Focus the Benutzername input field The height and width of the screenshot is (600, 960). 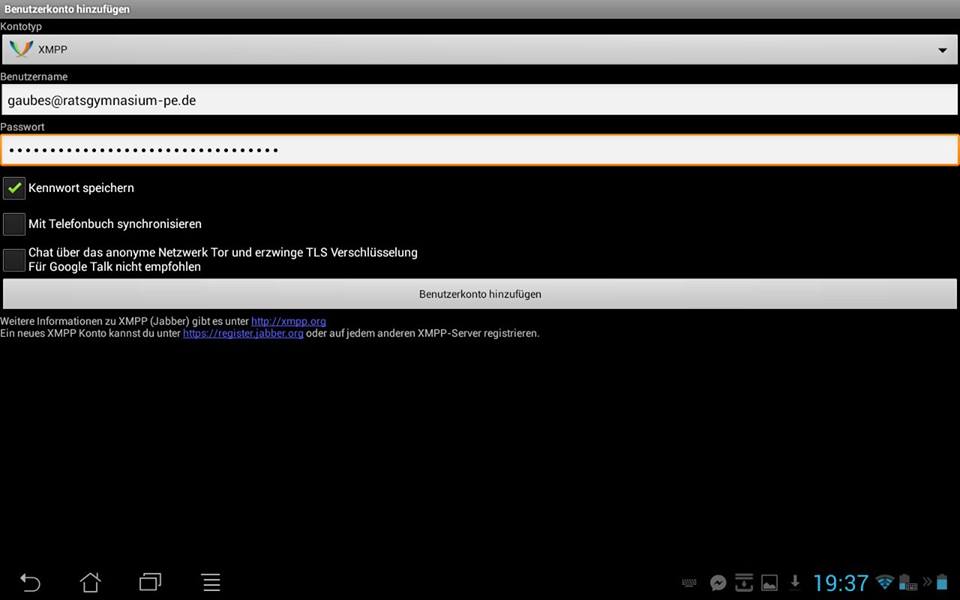pos(478,100)
